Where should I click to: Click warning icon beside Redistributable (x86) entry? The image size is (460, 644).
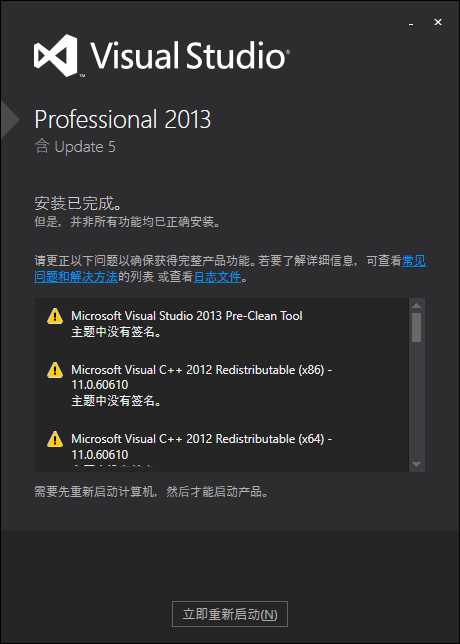pyautogui.click(x=55, y=370)
